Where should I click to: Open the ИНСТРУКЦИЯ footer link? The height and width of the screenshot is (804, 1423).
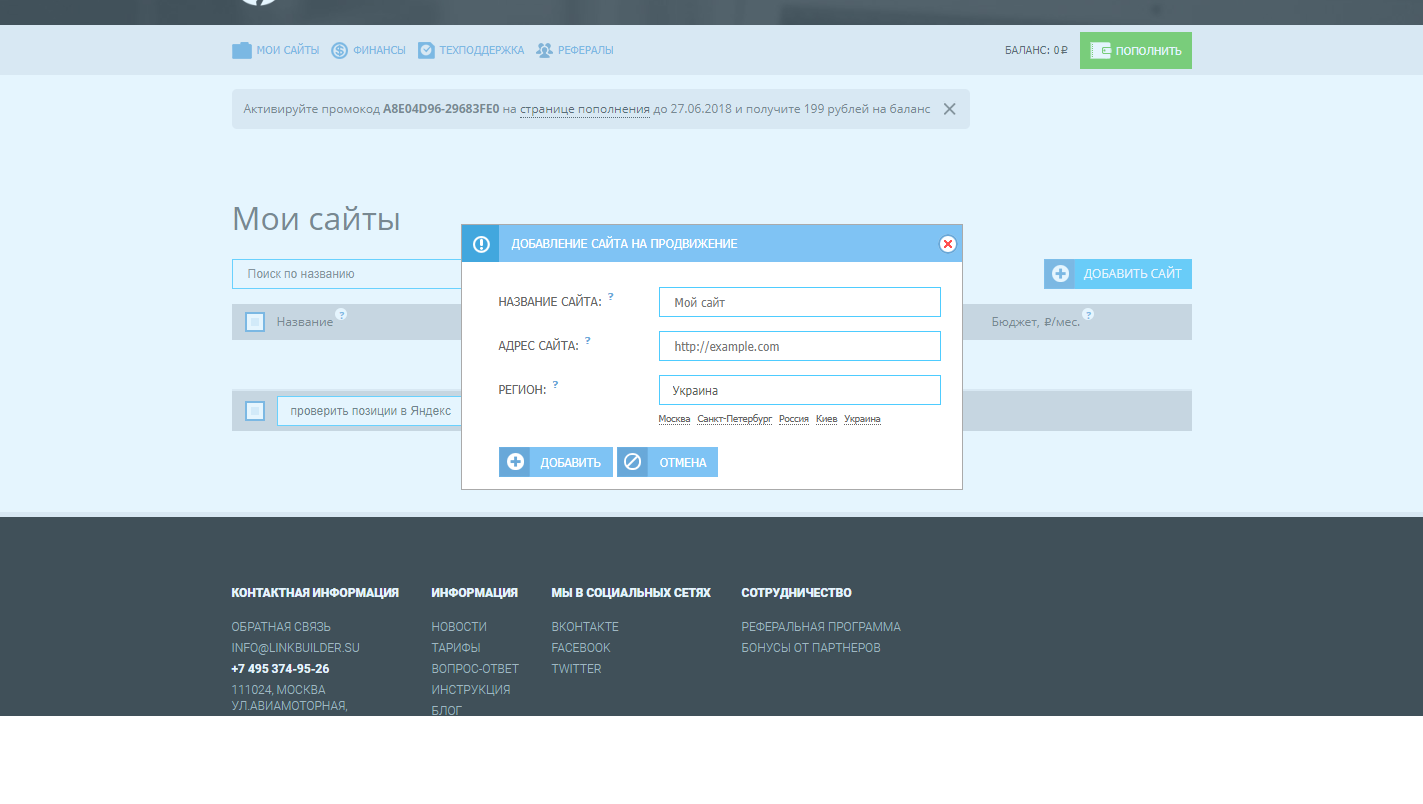coord(471,690)
